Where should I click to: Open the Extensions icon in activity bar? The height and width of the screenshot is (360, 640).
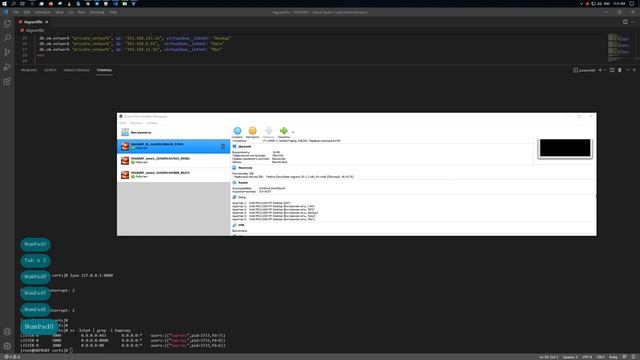[x=7, y=81]
